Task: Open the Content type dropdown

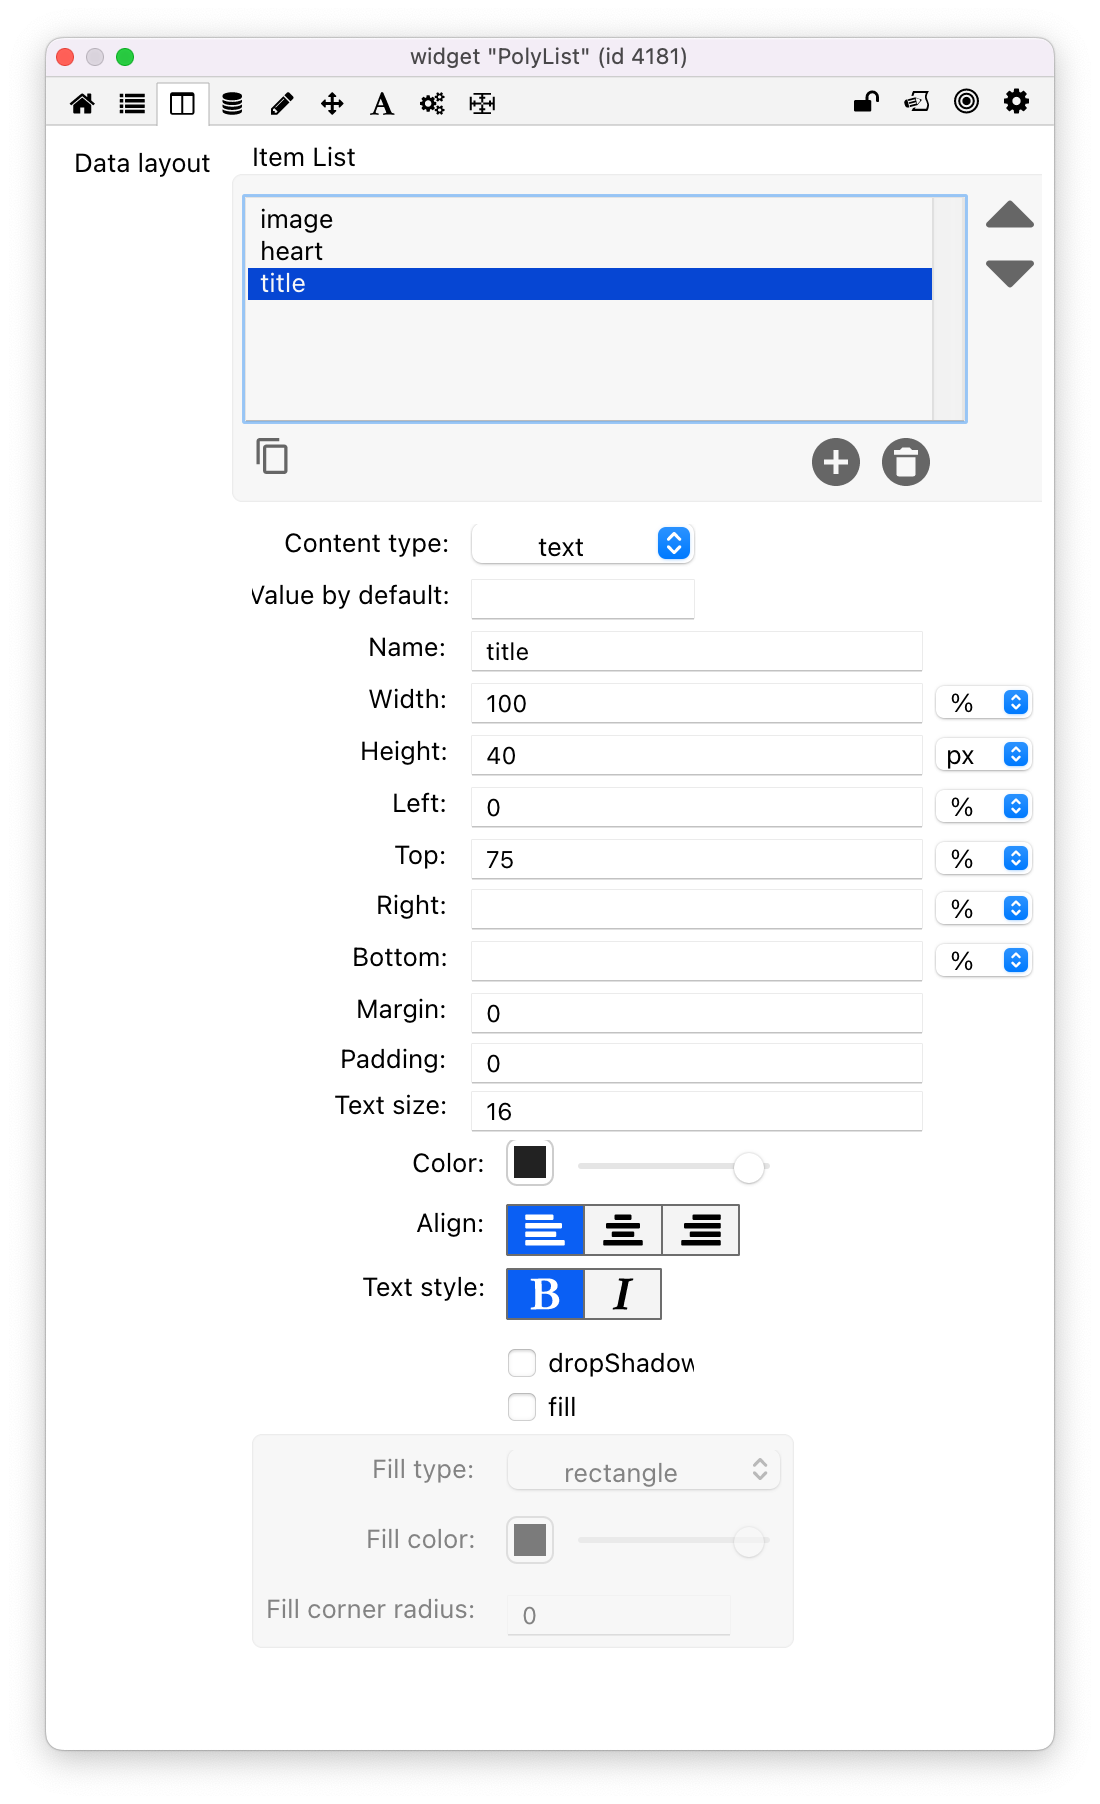Action: point(582,545)
